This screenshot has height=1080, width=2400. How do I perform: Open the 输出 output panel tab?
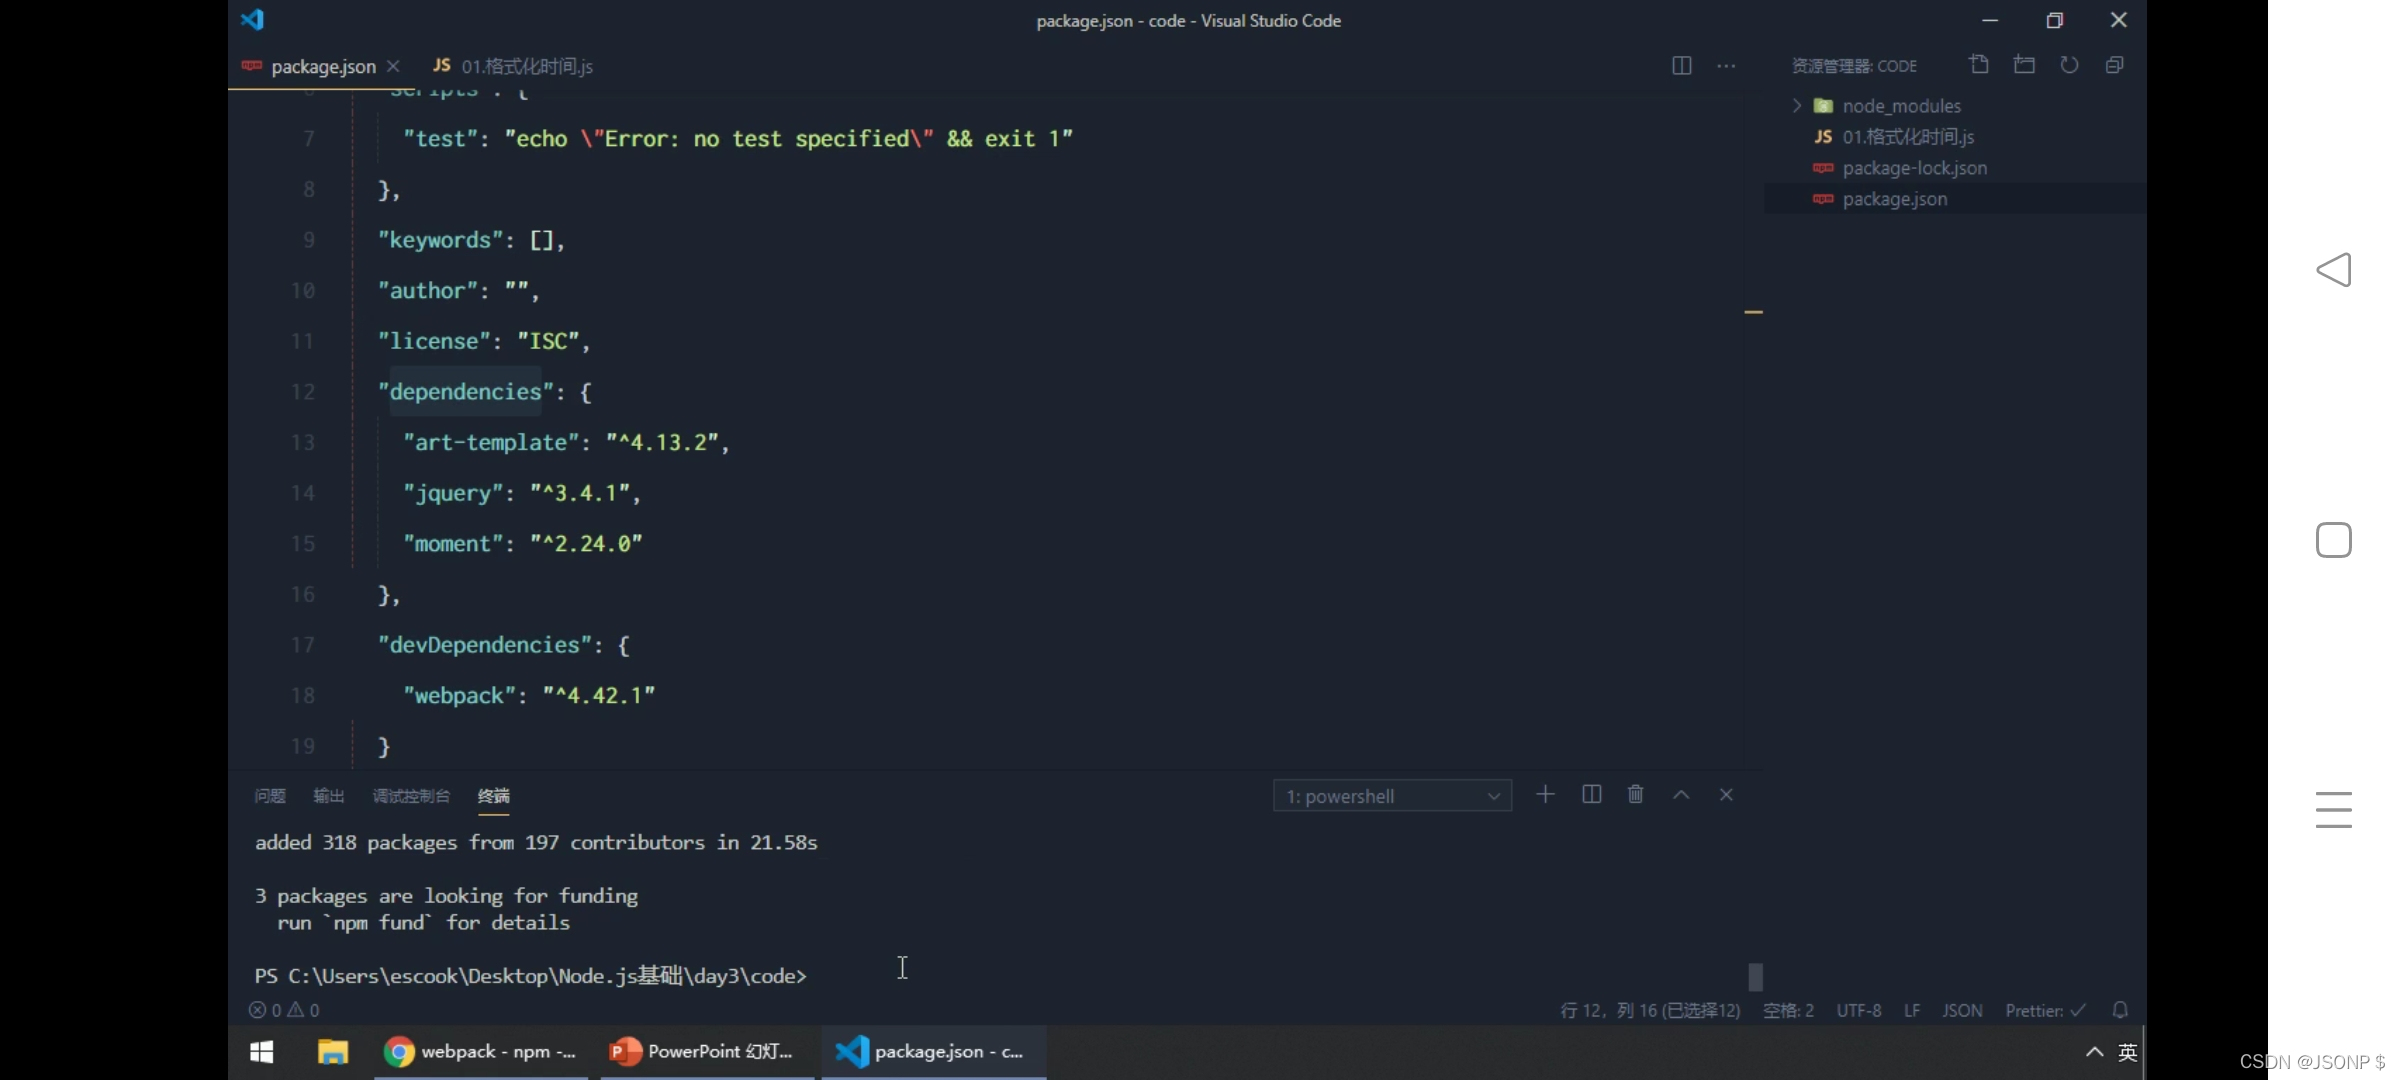329,796
